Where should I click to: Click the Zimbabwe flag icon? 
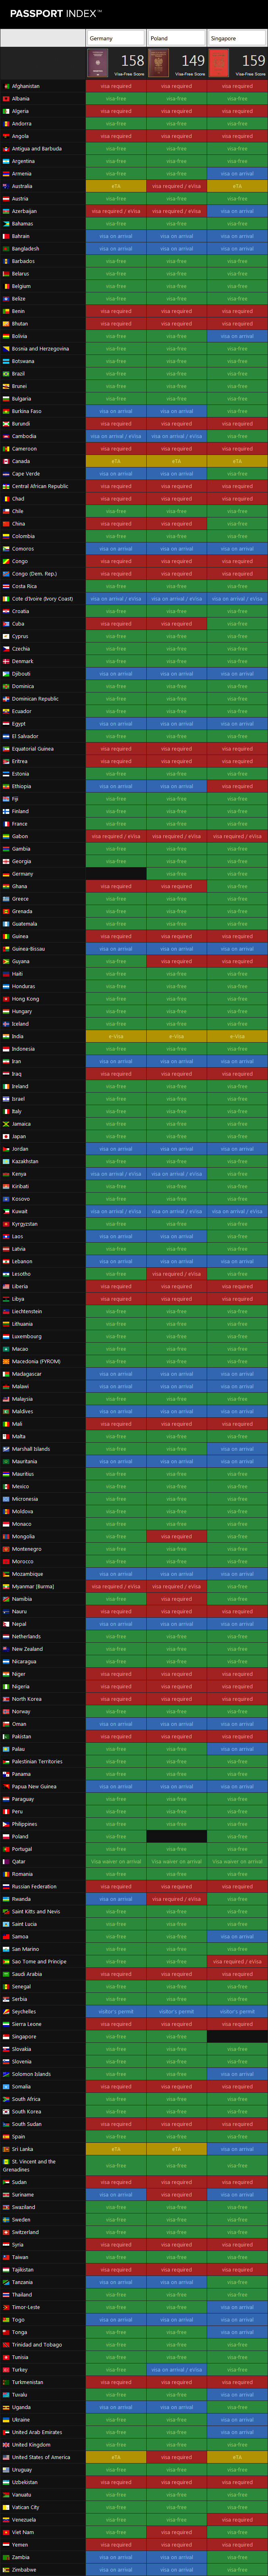[x=6, y=2569]
